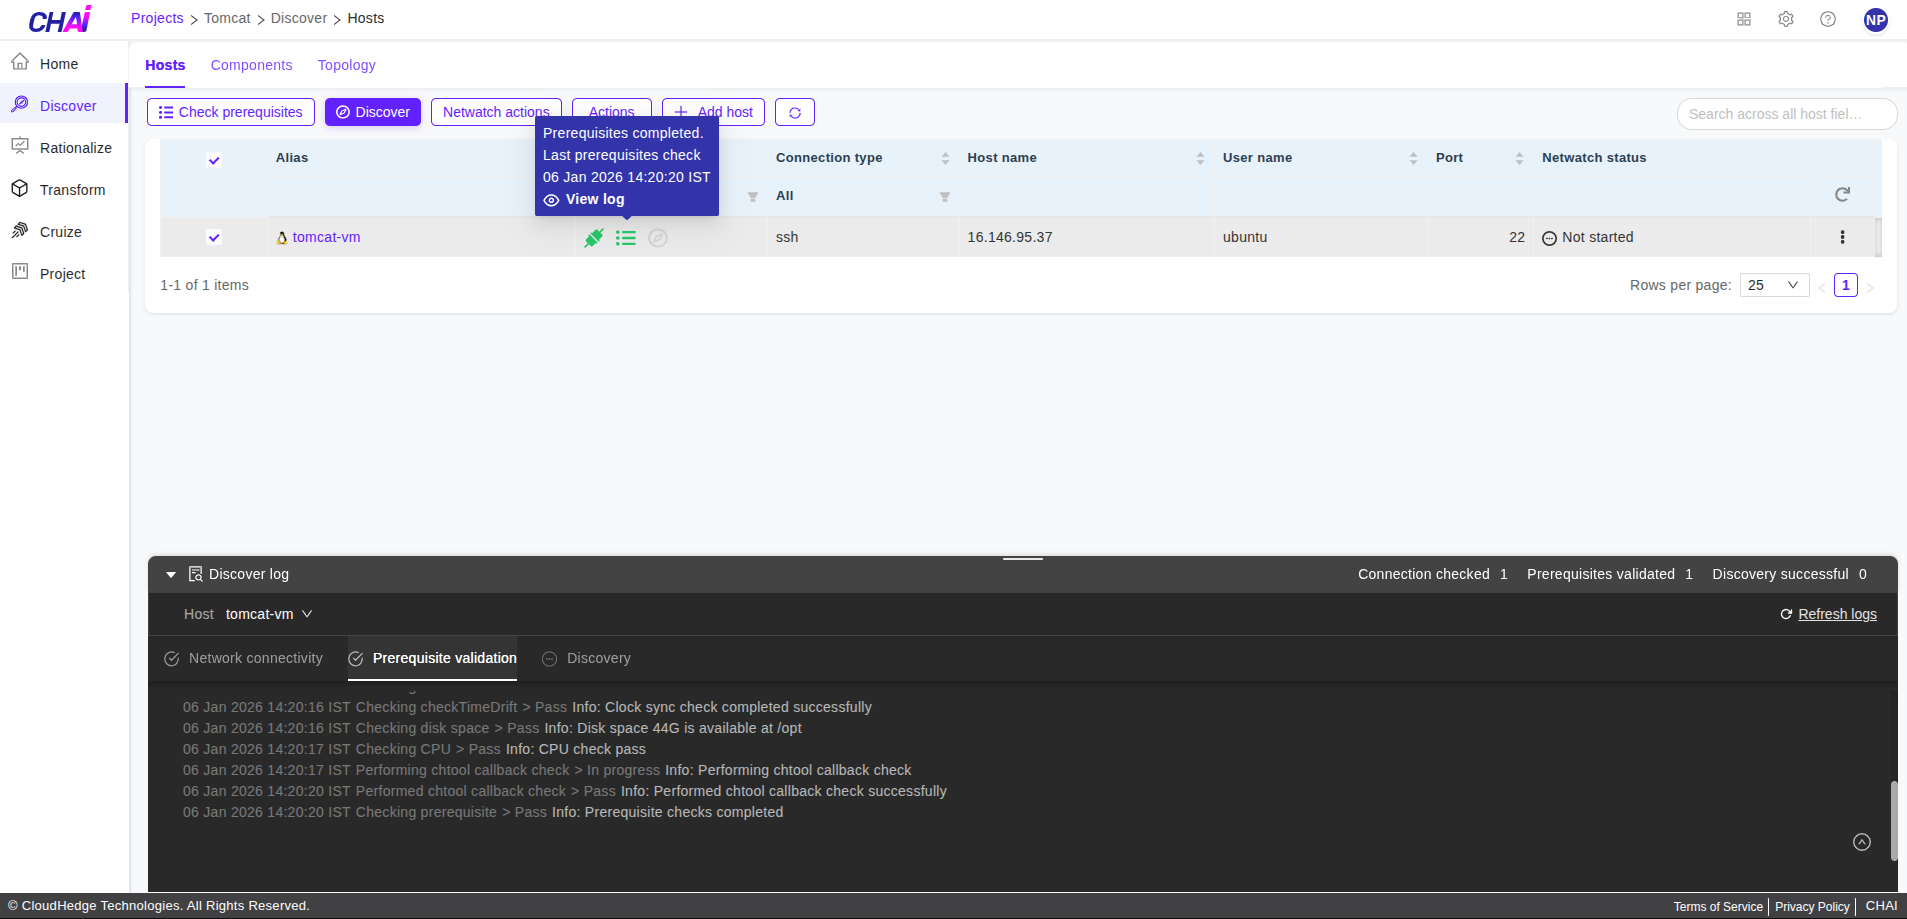This screenshot has width=1907, height=919.
Task: Open three-dot menu for tomcat-vm row
Action: [1842, 237]
